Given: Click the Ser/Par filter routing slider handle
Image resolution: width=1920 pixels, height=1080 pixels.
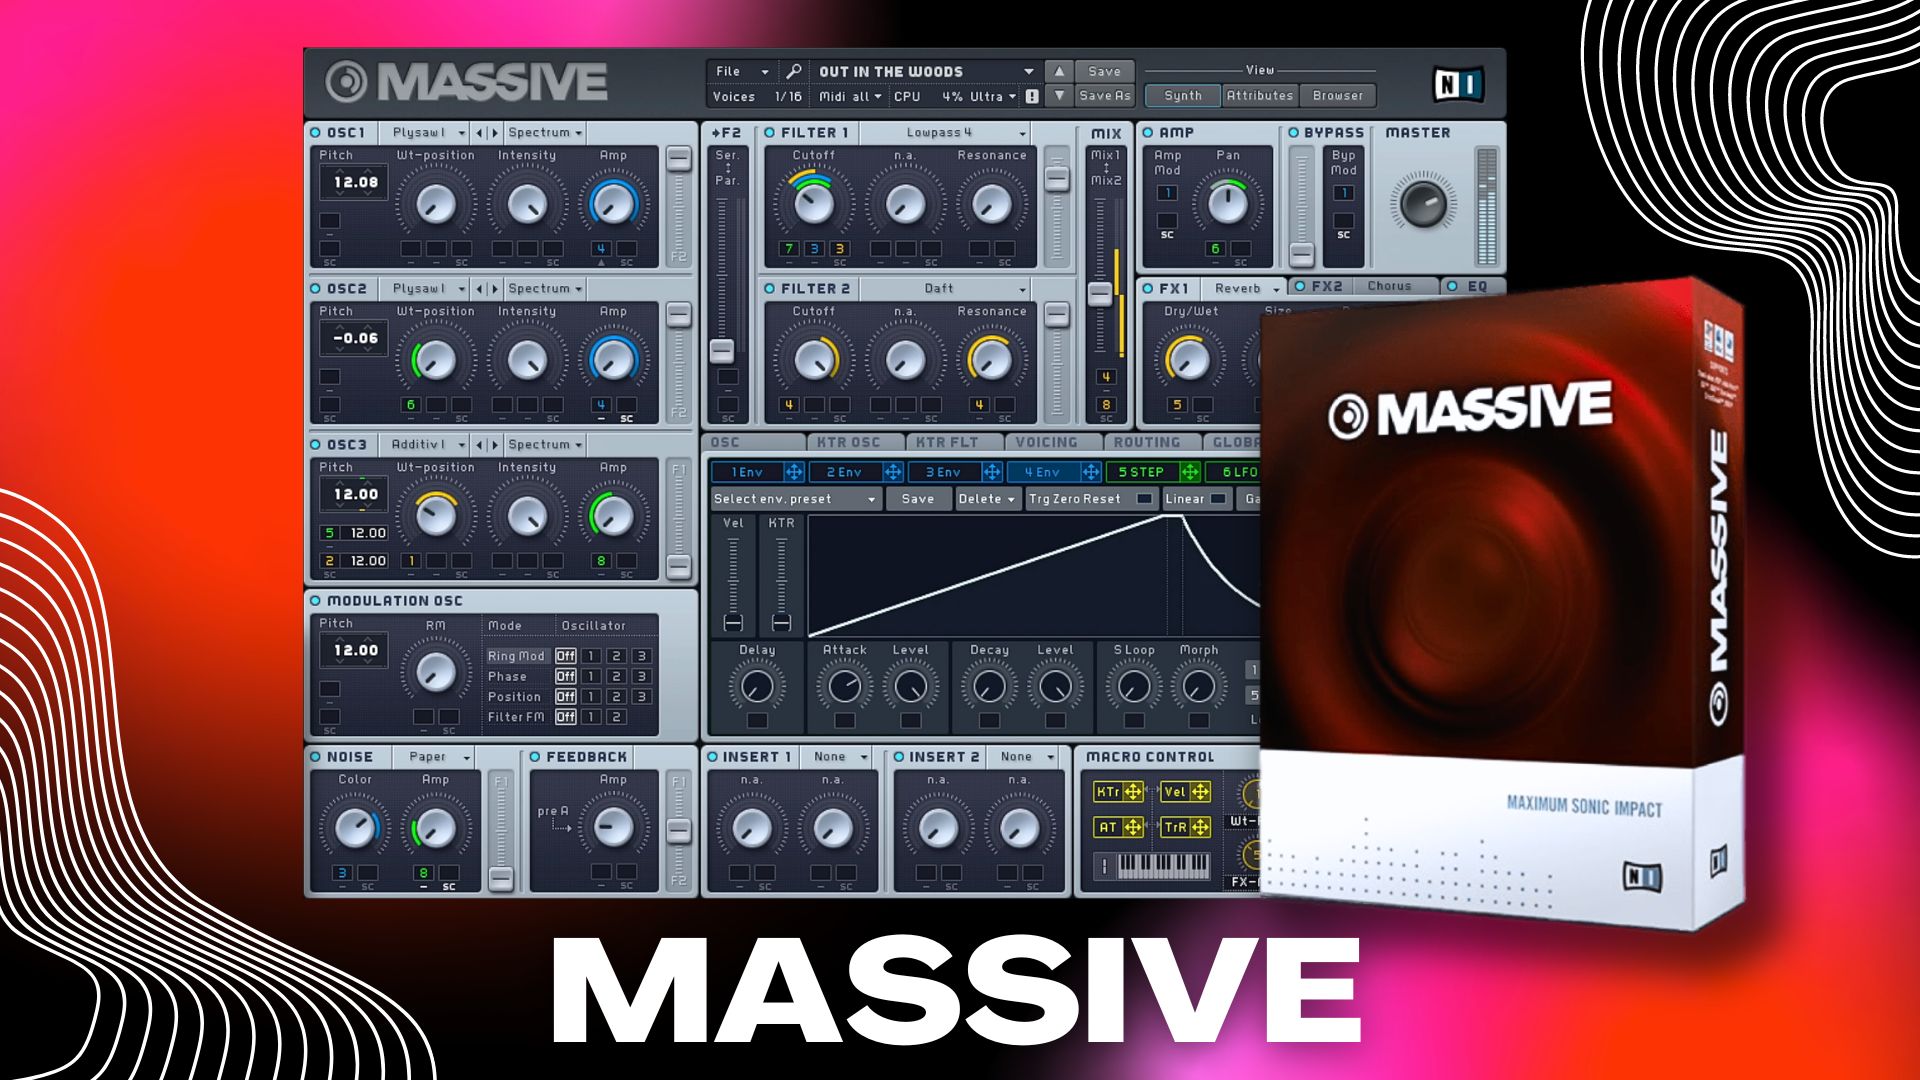Looking at the screenshot, I should pyautogui.click(x=722, y=351).
